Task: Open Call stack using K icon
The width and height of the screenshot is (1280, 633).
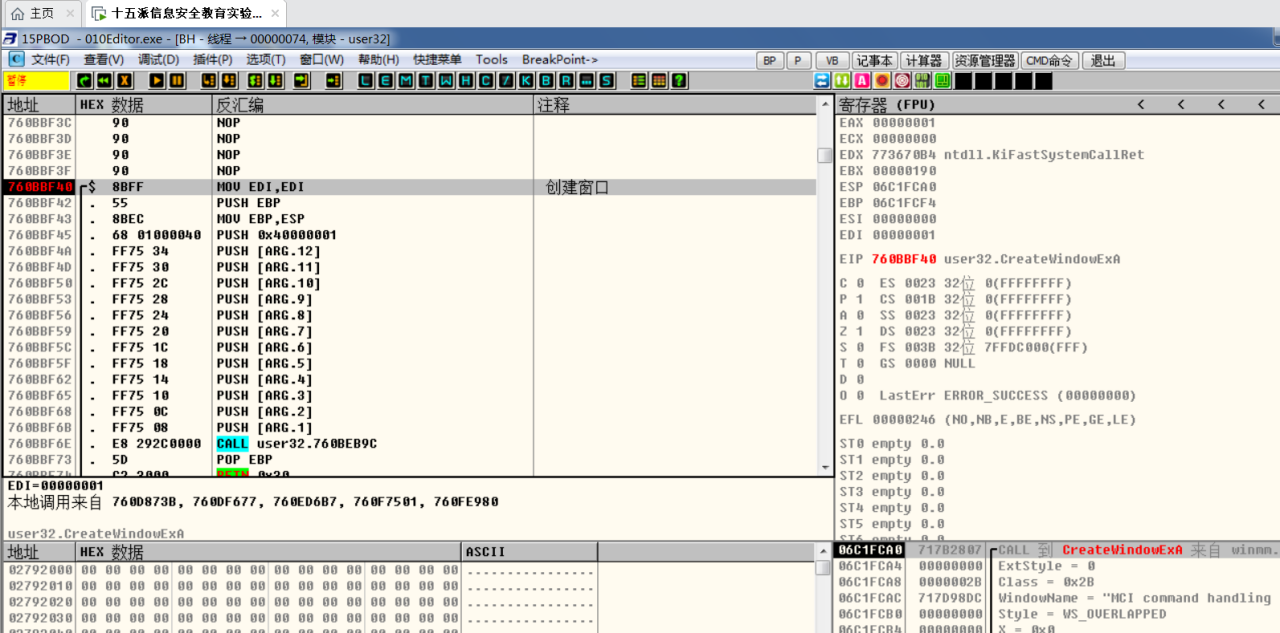Action: point(526,80)
